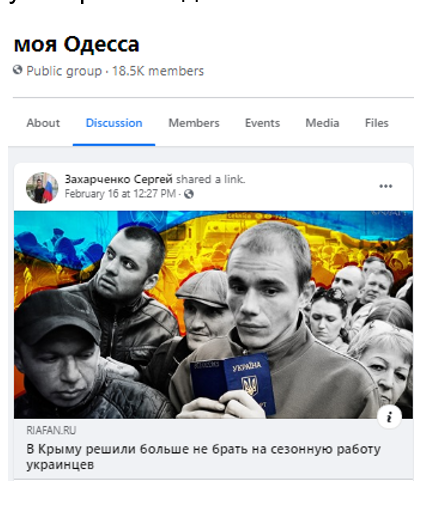The height and width of the screenshot is (518, 423).
Task: Click the link info 'i' icon
Action: click(389, 417)
